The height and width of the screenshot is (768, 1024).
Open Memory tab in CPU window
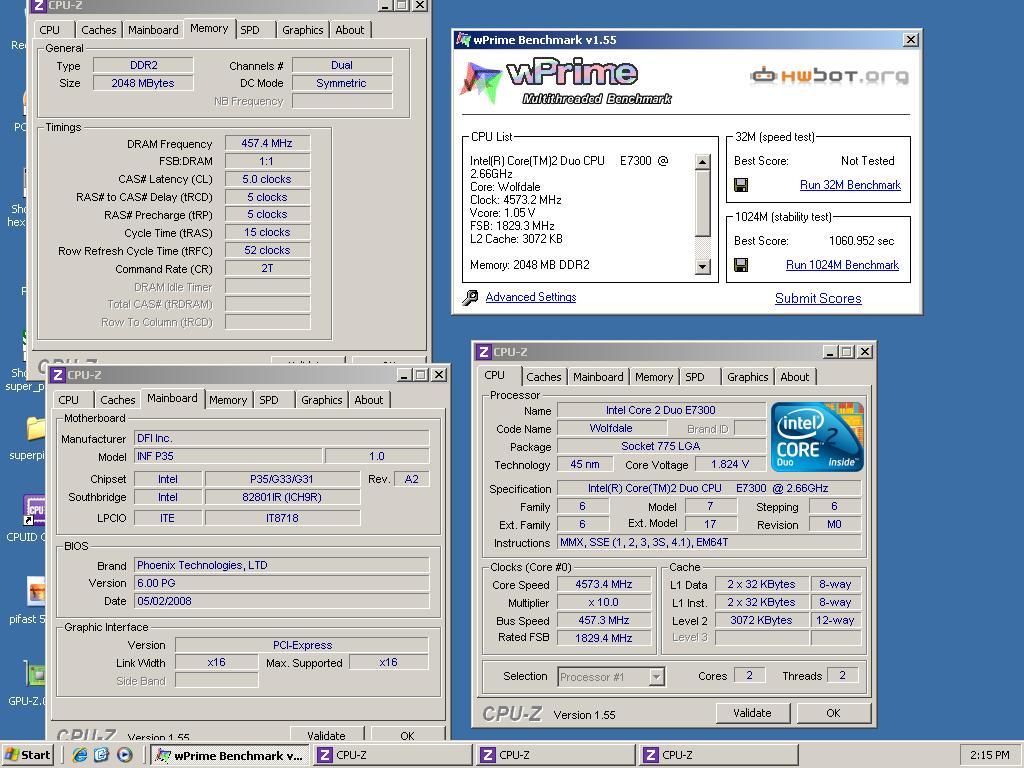(654, 377)
